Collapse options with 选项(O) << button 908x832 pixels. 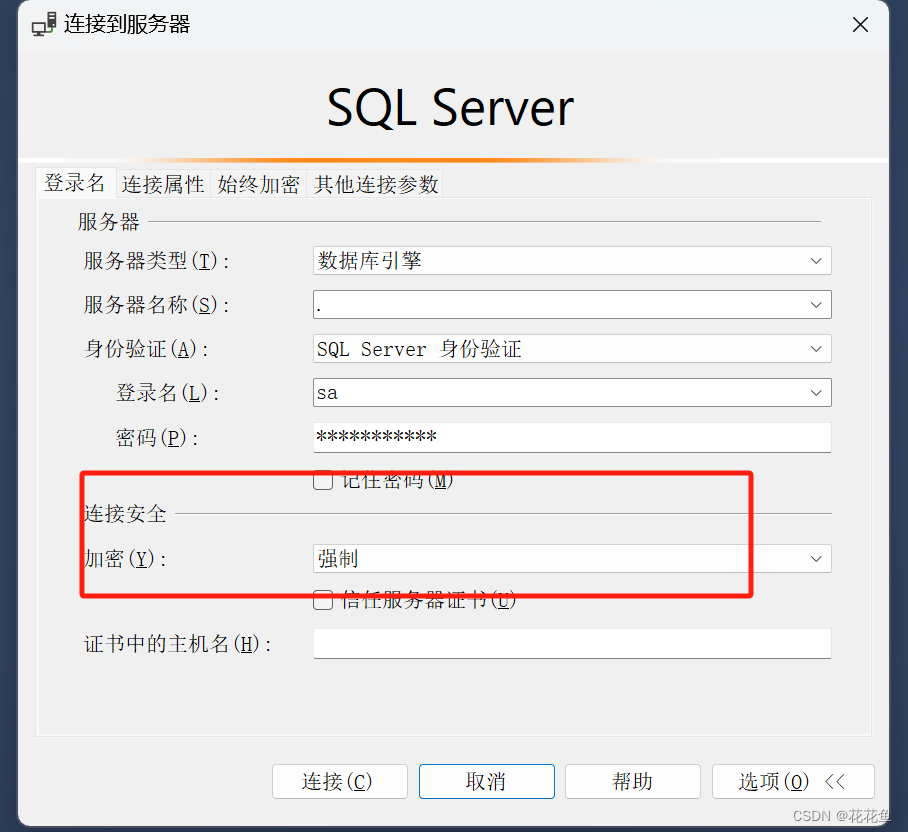793,782
